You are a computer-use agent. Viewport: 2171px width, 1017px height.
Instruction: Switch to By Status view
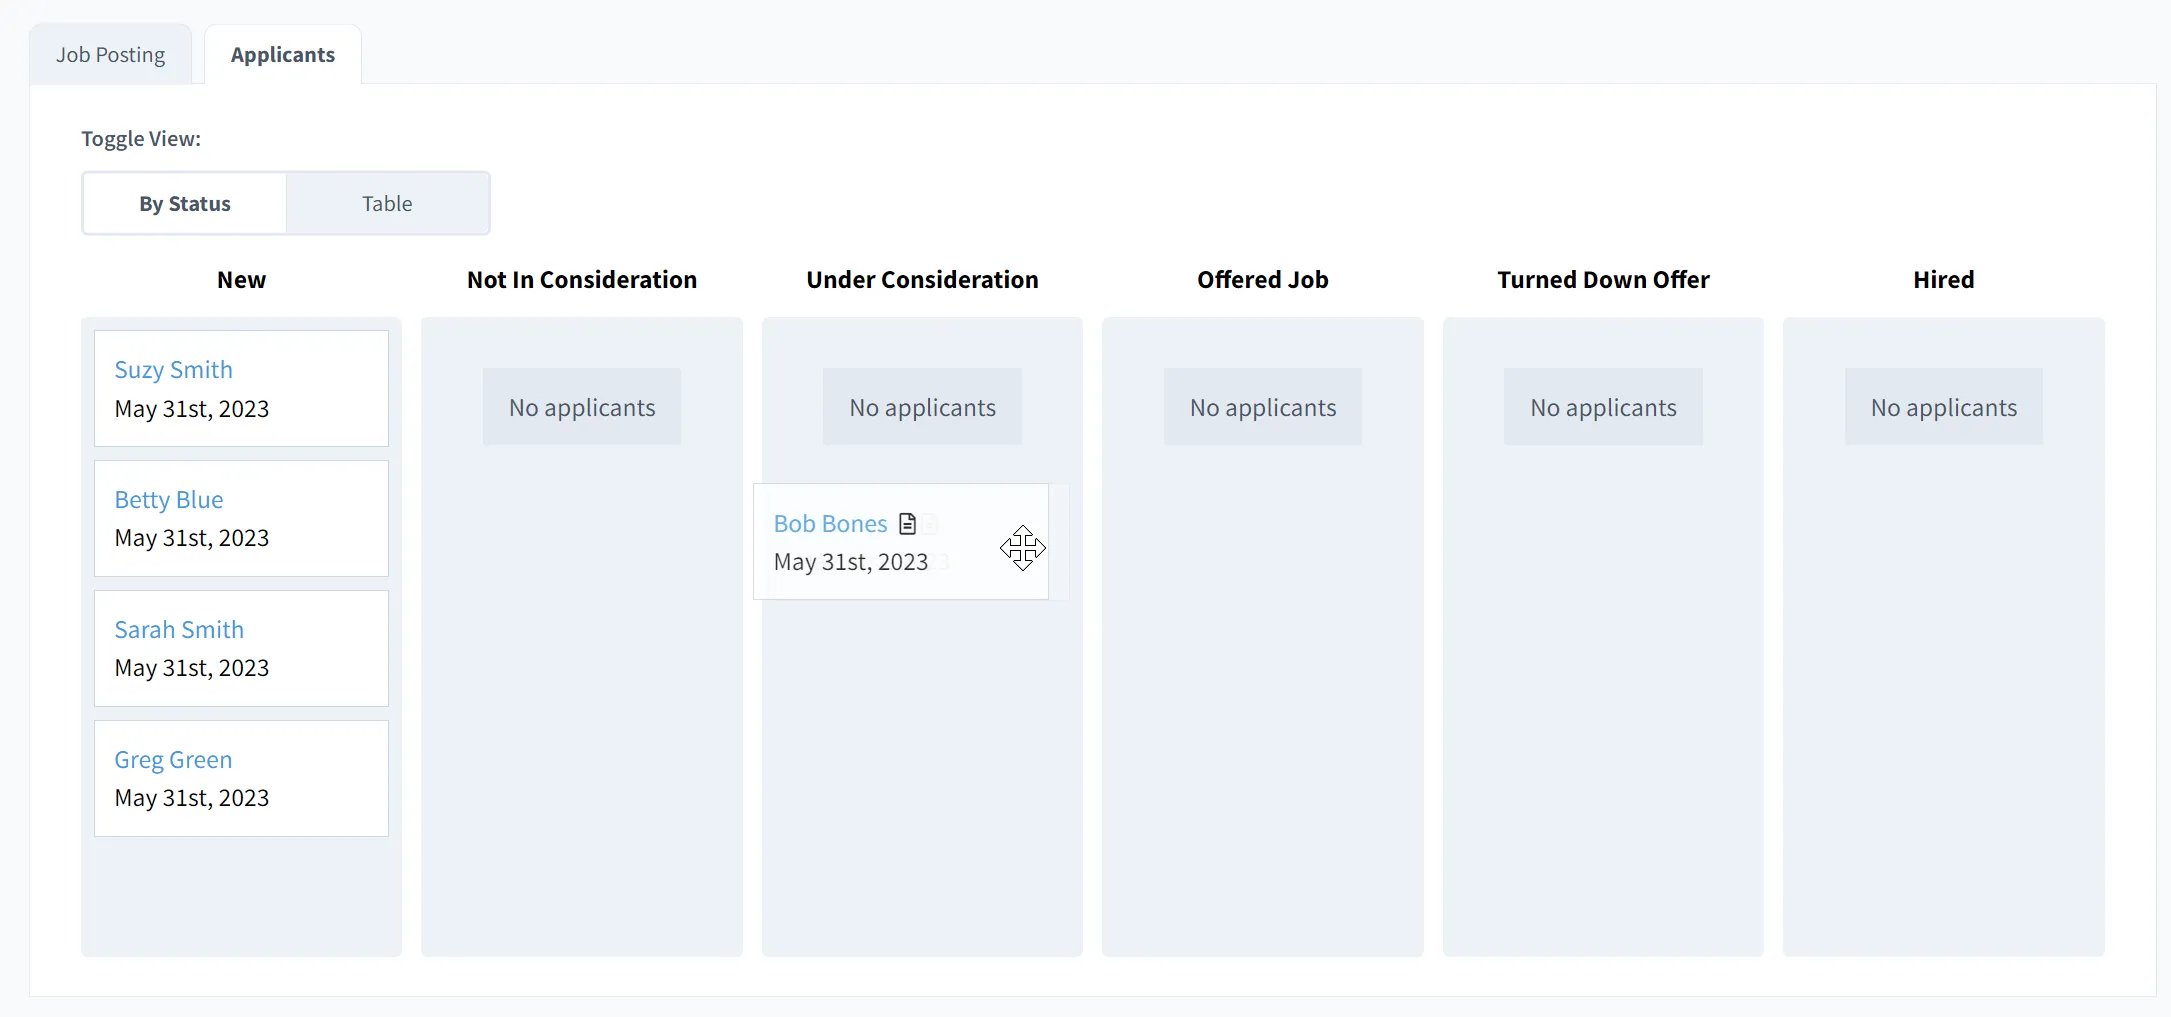pos(183,203)
